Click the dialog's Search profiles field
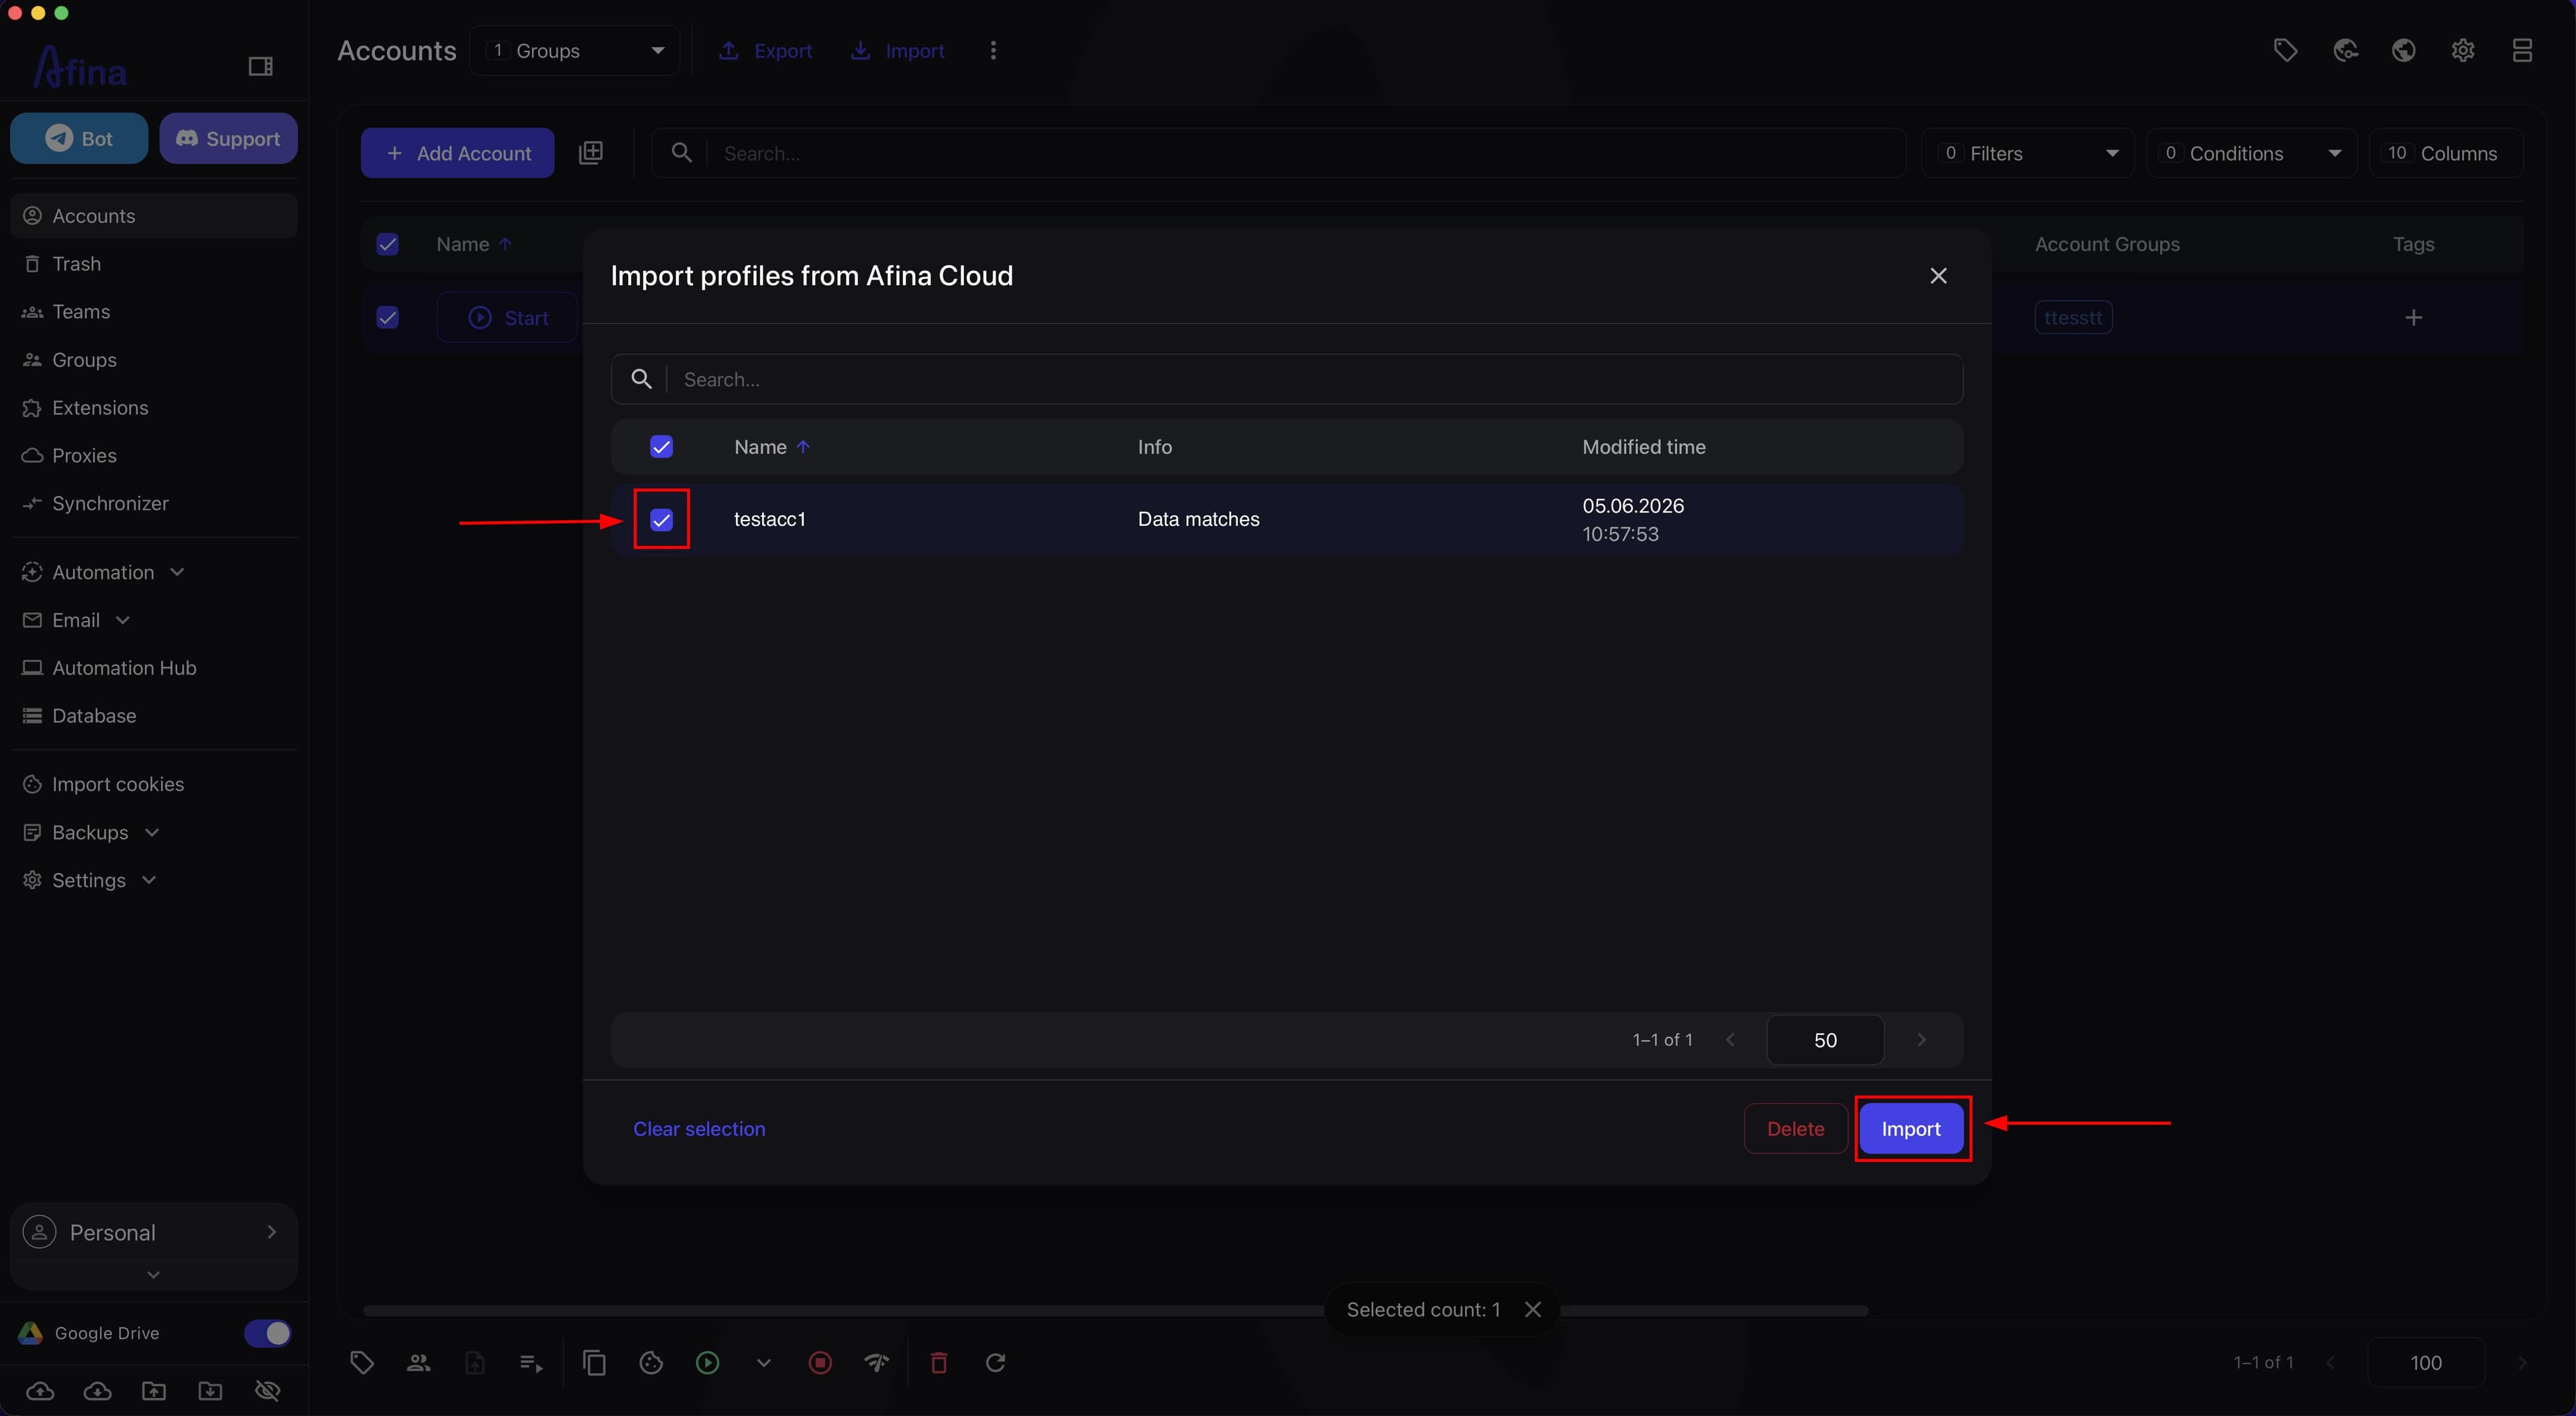The image size is (2576, 1416). pyautogui.click(x=1287, y=379)
